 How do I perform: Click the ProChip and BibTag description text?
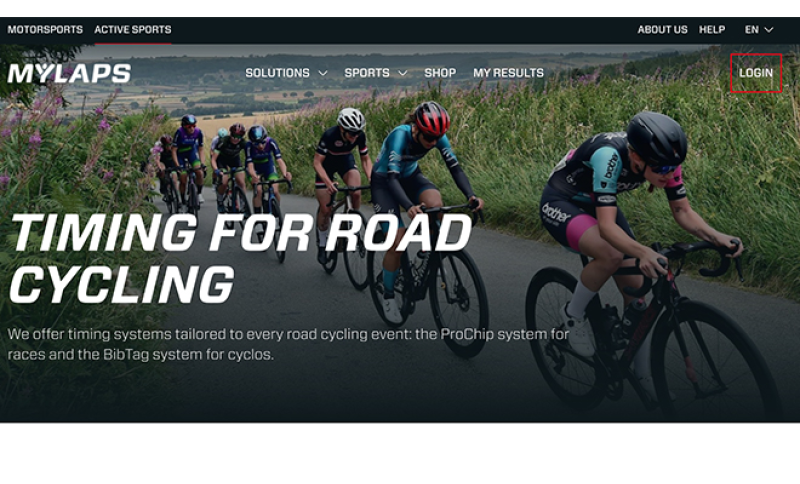(x=288, y=344)
